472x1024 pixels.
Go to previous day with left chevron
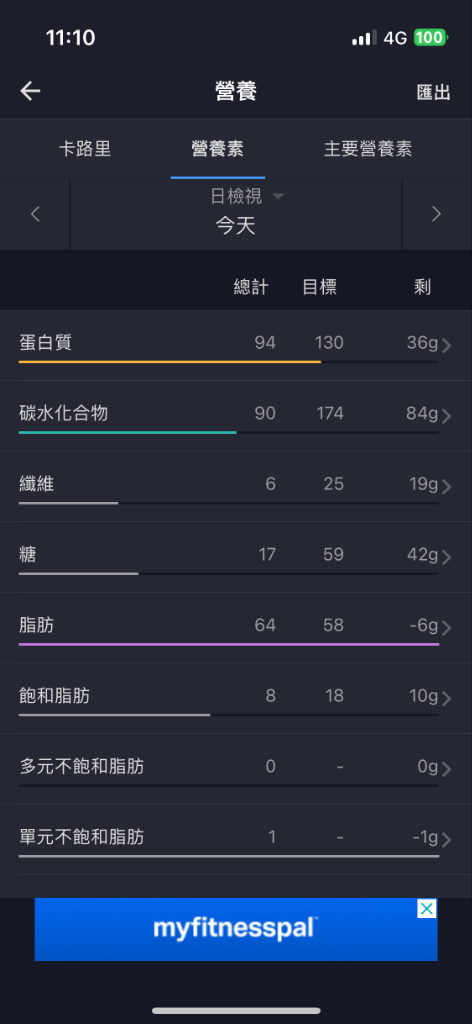coord(35,214)
